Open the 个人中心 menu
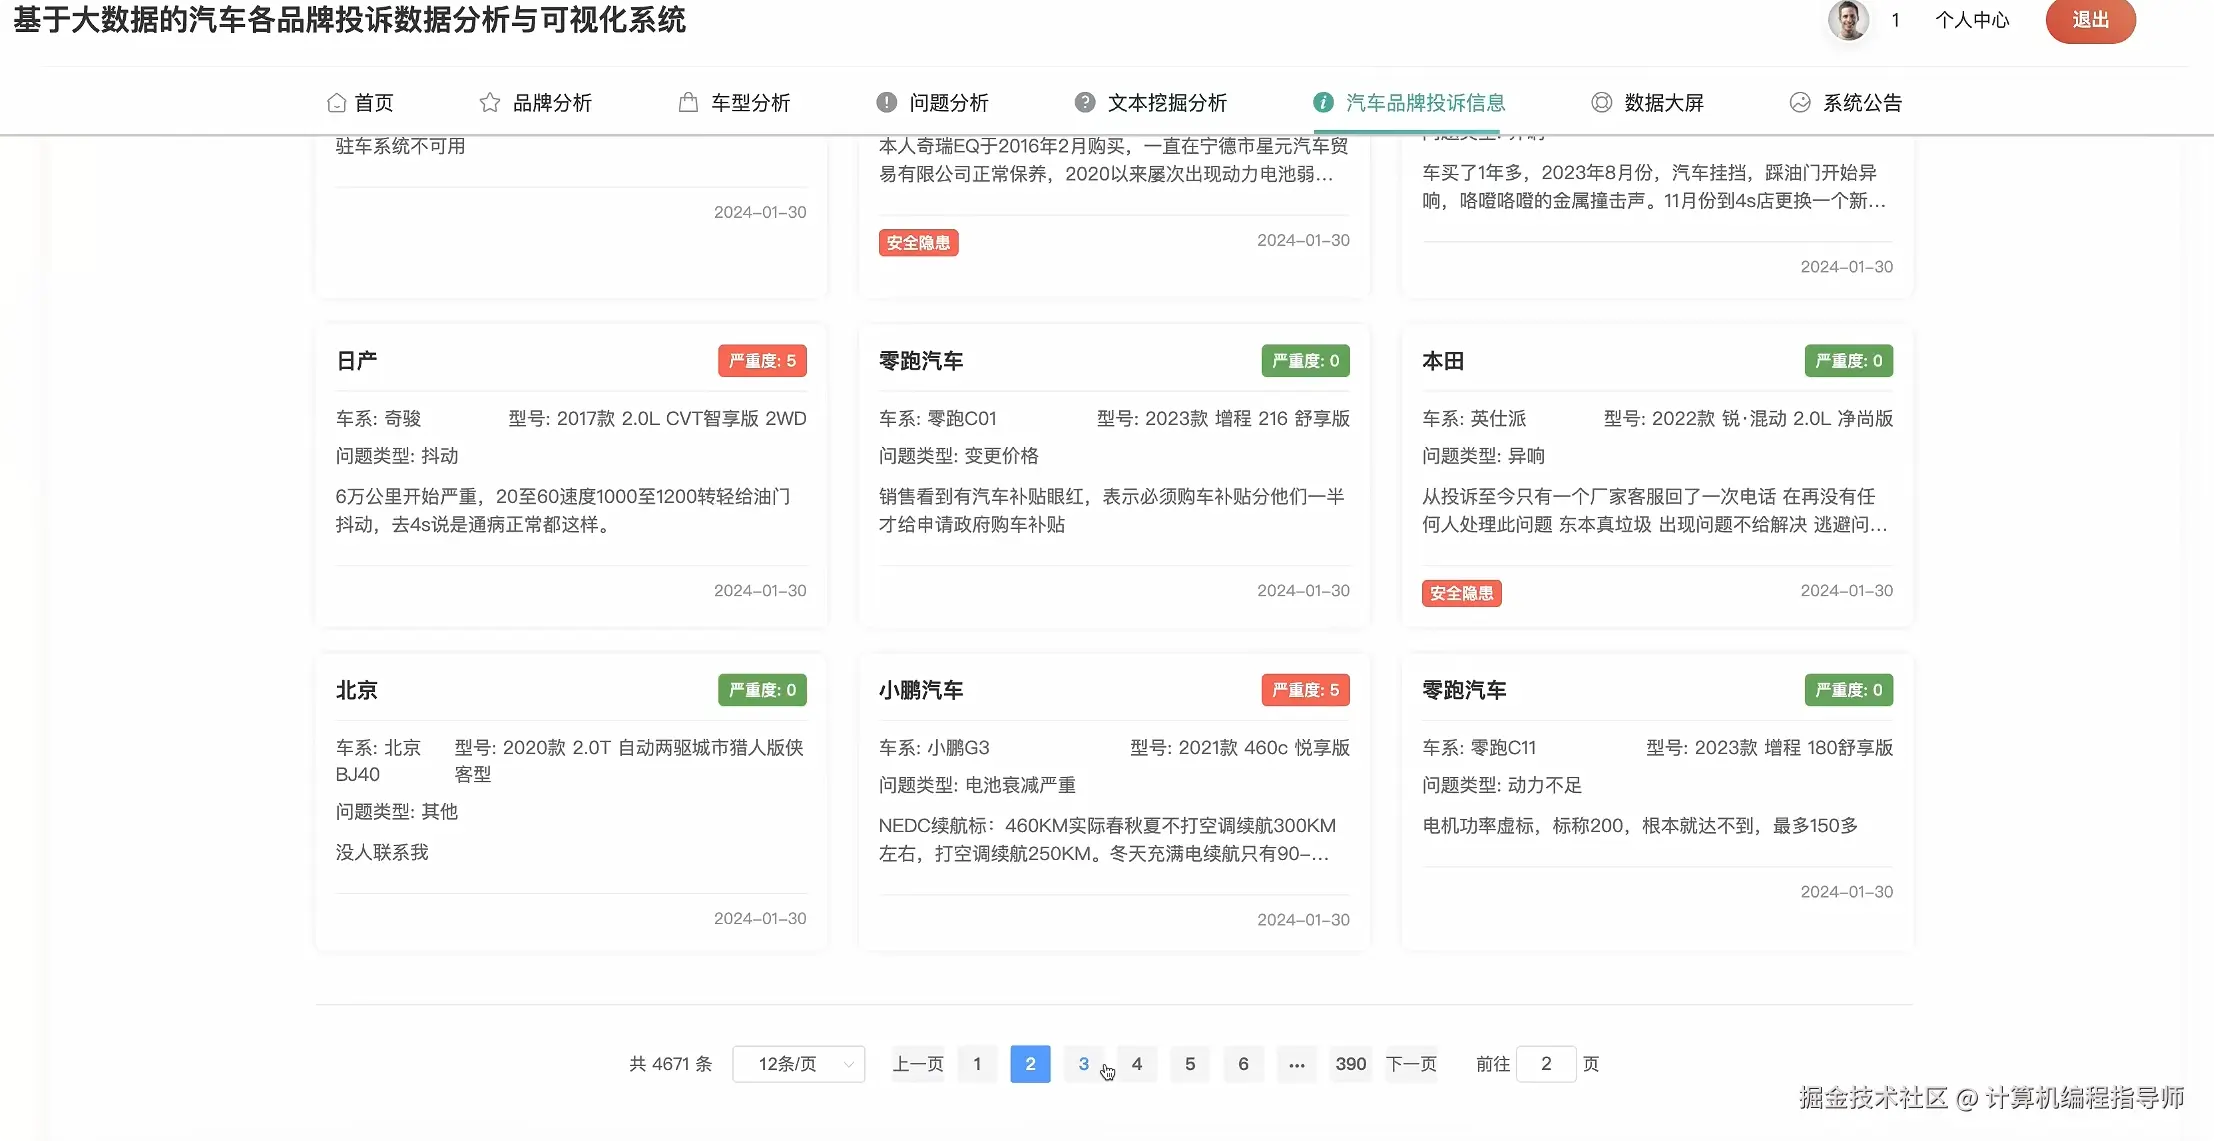2214x1141 pixels. 1971,20
